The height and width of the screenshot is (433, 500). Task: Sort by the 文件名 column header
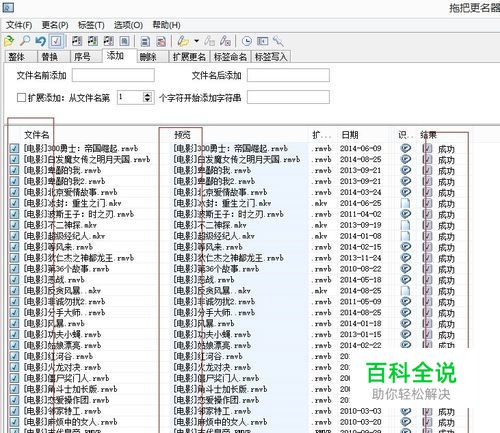coord(37,135)
